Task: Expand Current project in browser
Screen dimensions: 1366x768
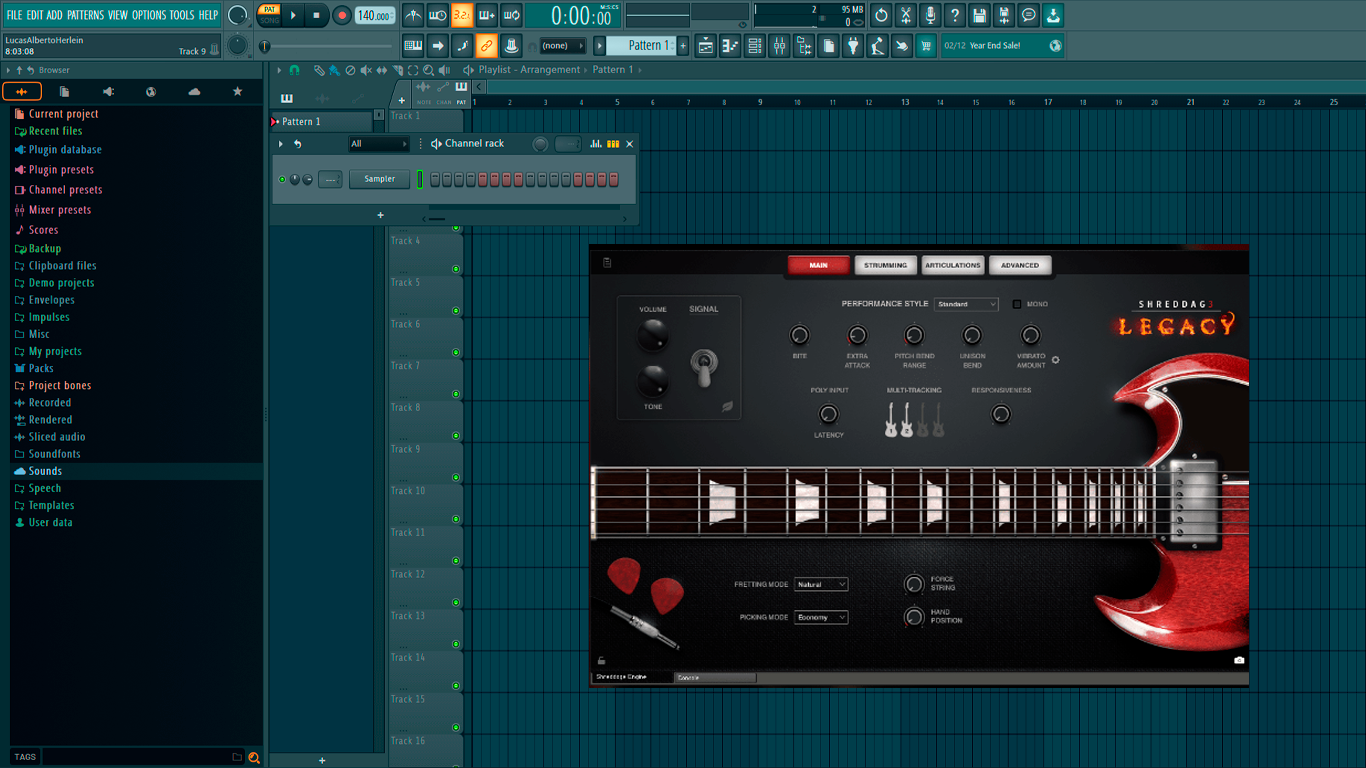Action: click(x=63, y=114)
